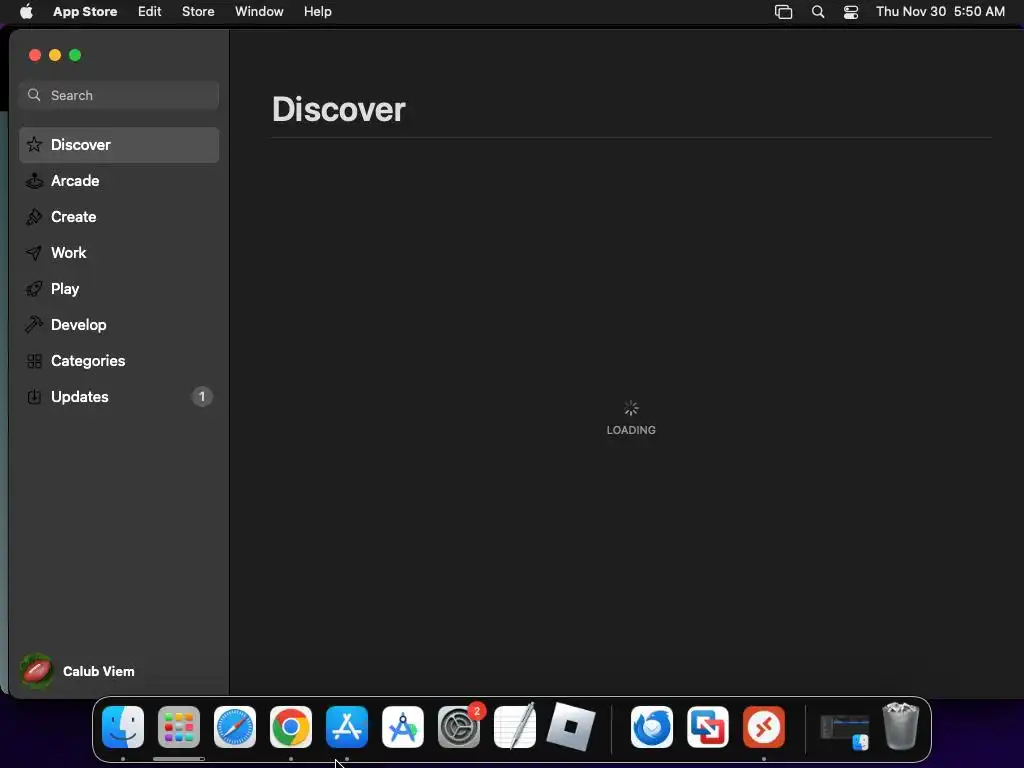1024x768 pixels.
Task: Open the App Store menu
Action: coord(85,11)
